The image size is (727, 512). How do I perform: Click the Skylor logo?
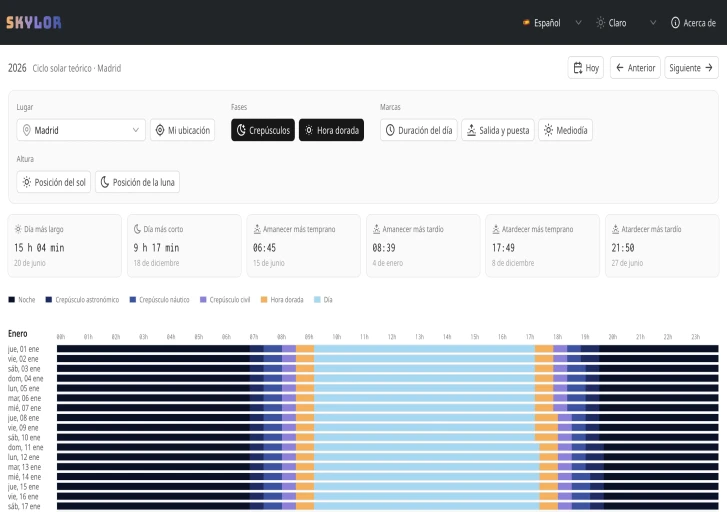(x=33, y=22)
